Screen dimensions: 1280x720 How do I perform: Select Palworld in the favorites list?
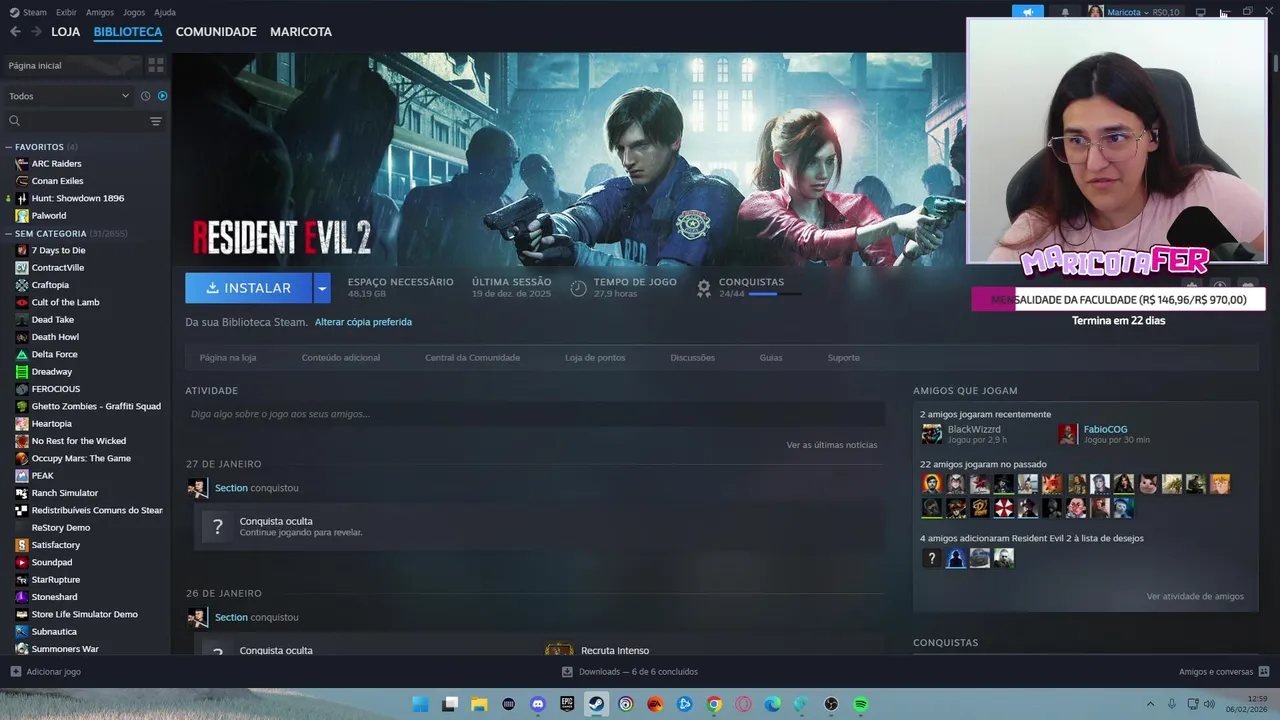[x=49, y=215]
